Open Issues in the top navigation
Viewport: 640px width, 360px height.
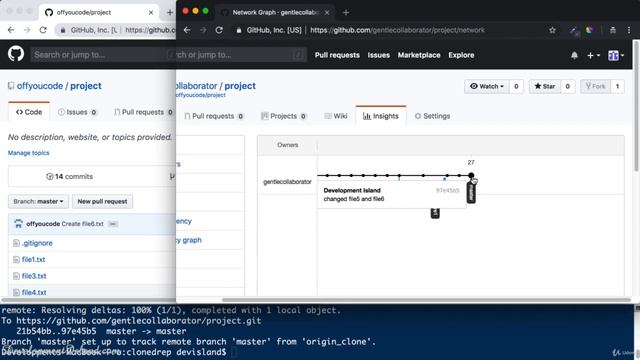[x=378, y=55]
